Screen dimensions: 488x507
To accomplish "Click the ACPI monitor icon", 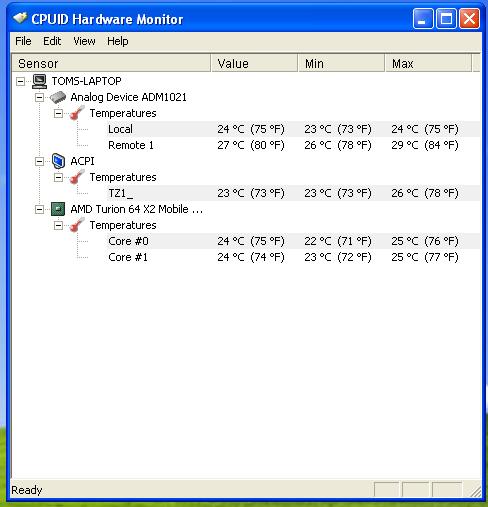I will point(58,161).
